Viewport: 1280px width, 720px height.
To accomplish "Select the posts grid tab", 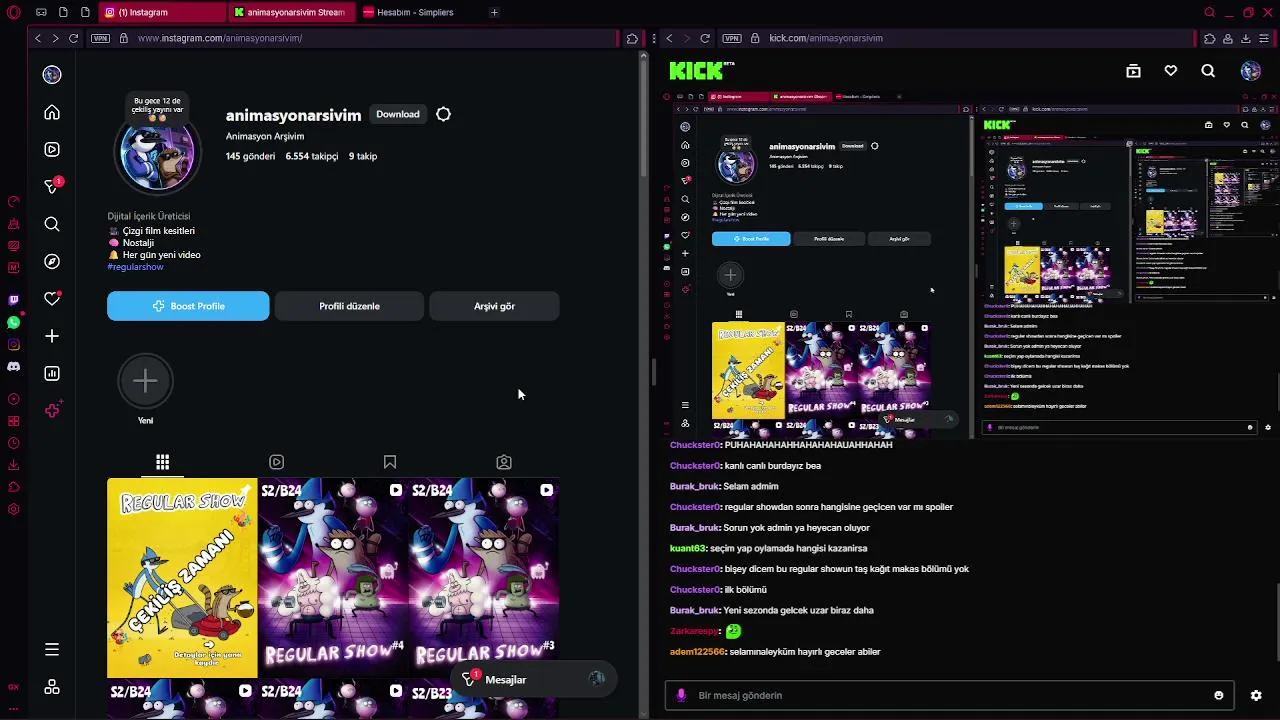I will click(x=162, y=462).
